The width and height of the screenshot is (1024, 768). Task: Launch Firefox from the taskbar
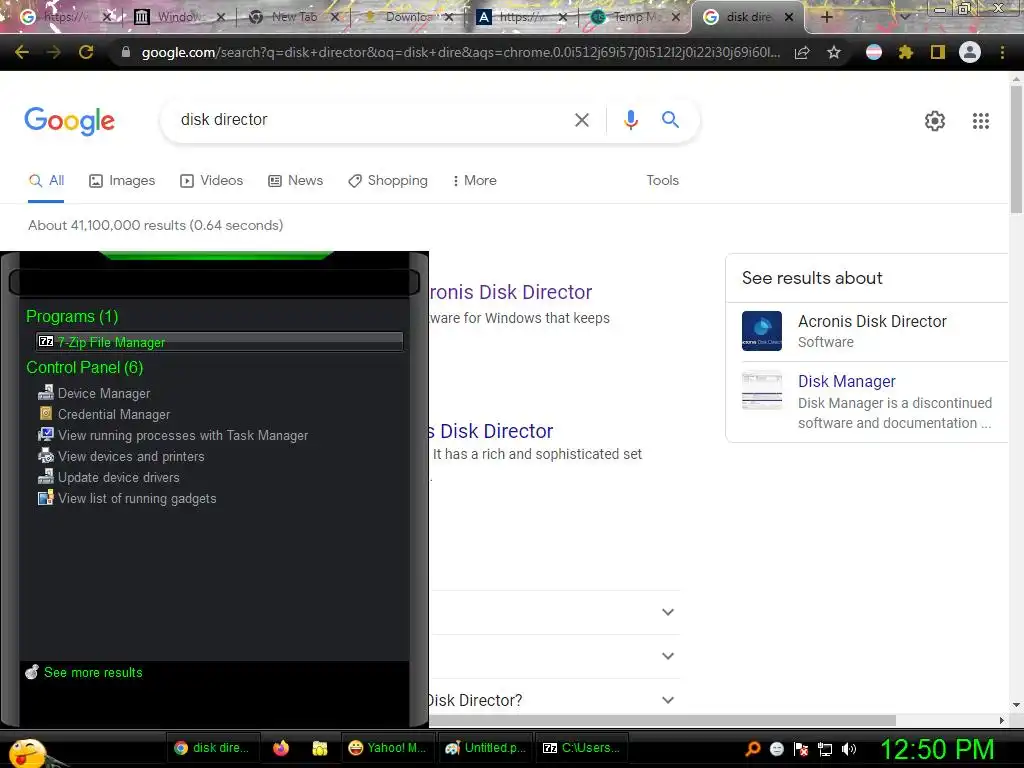pos(281,748)
